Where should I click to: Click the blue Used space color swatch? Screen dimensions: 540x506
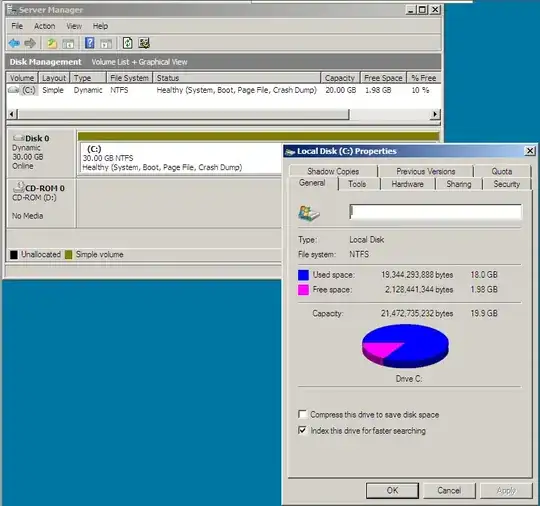[x=303, y=275]
